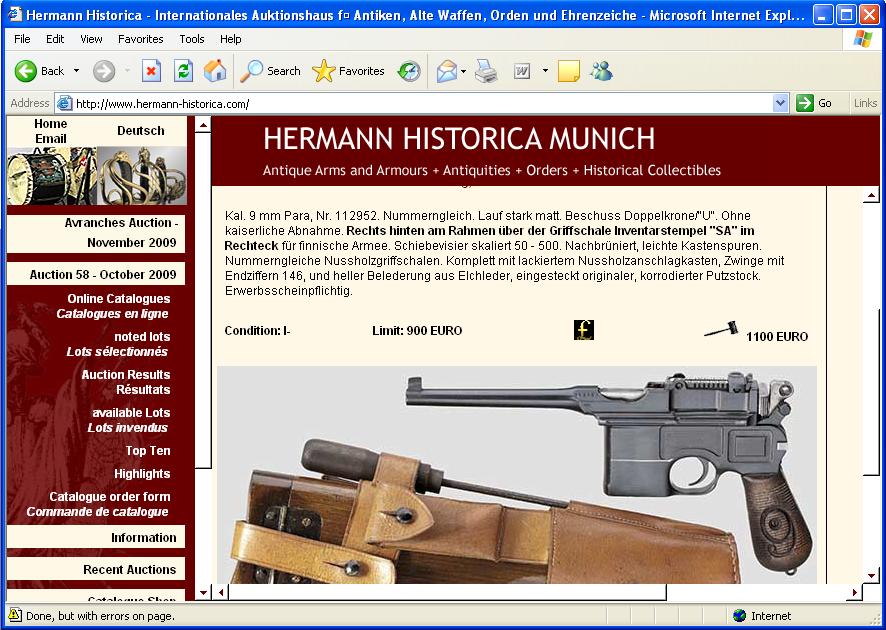
Task: Open the View menu
Action: [91, 39]
